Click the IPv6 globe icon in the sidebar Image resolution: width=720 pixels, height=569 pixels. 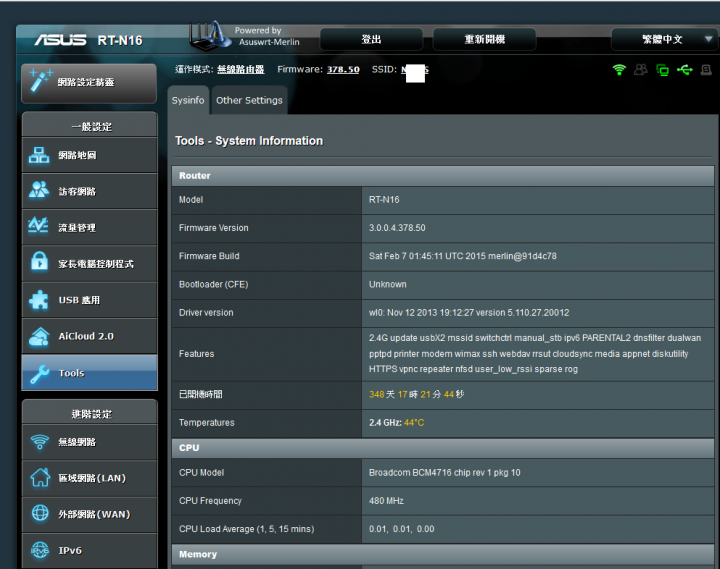pyautogui.click(x=40, y=550)
